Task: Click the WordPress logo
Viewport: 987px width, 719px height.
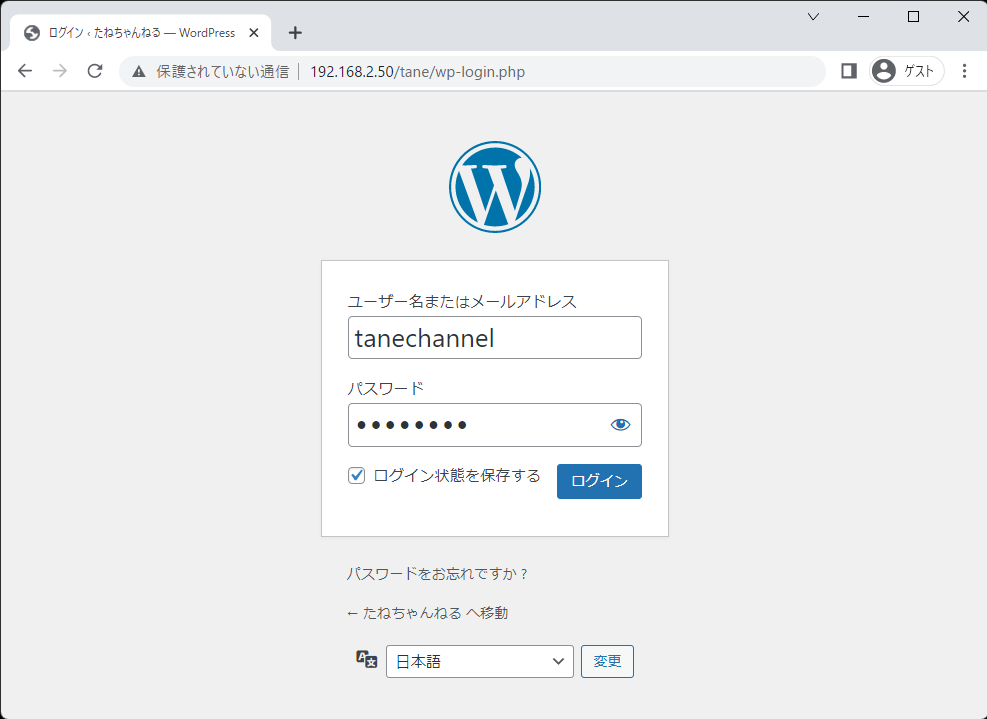Action: (495, 187)
